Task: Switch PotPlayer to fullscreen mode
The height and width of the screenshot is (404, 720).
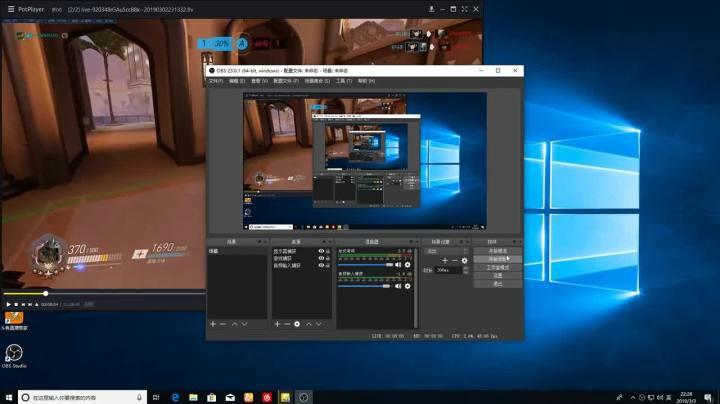Action: (x=464, y=9)
